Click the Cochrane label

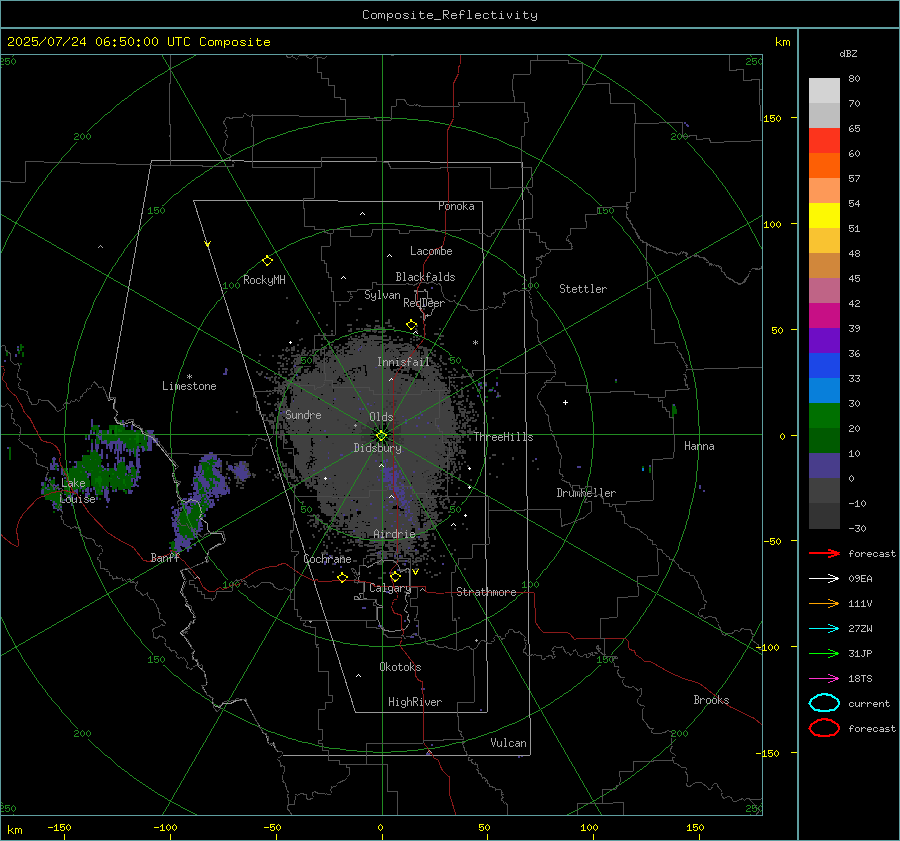[x=327, y=559]
